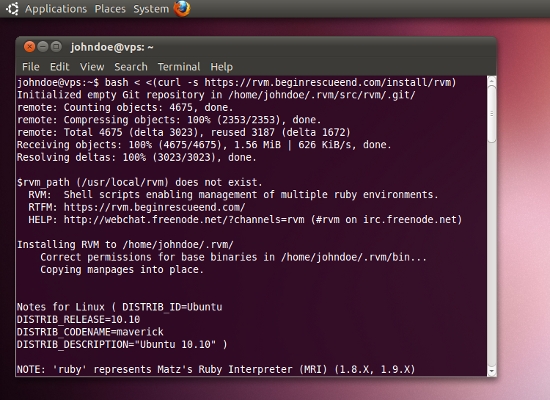This screenshot has width=550, height=400.
Task: Open the Terminal menu
Action: click(179, 67)
